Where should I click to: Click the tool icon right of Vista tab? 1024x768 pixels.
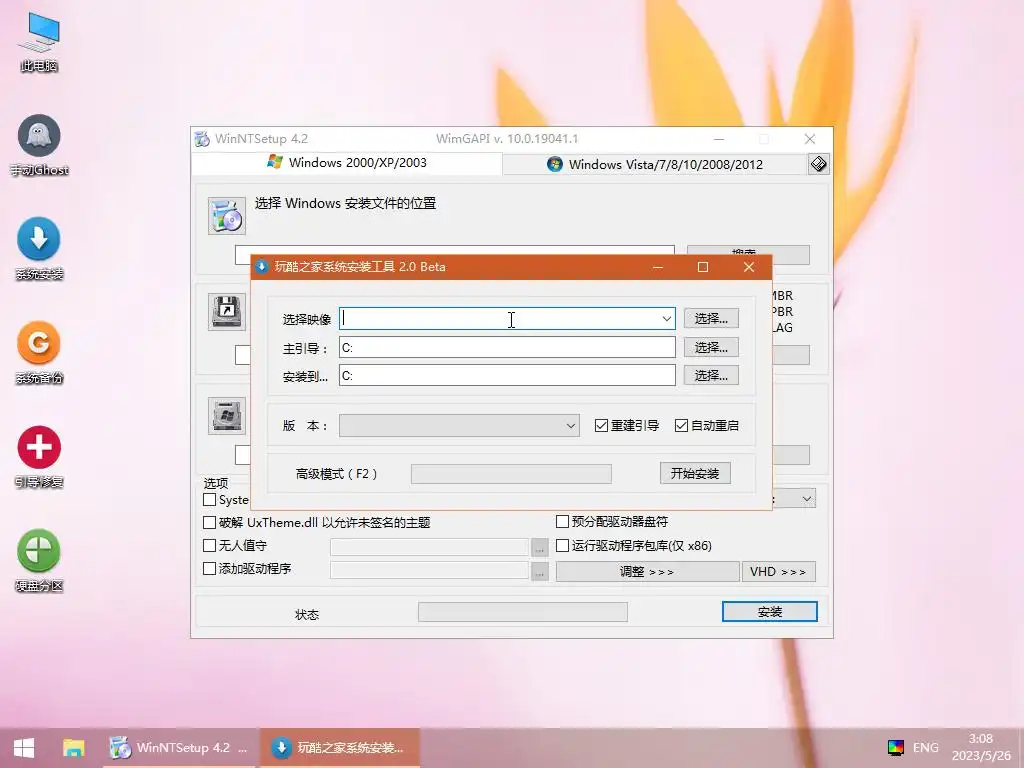pos(819,164)
